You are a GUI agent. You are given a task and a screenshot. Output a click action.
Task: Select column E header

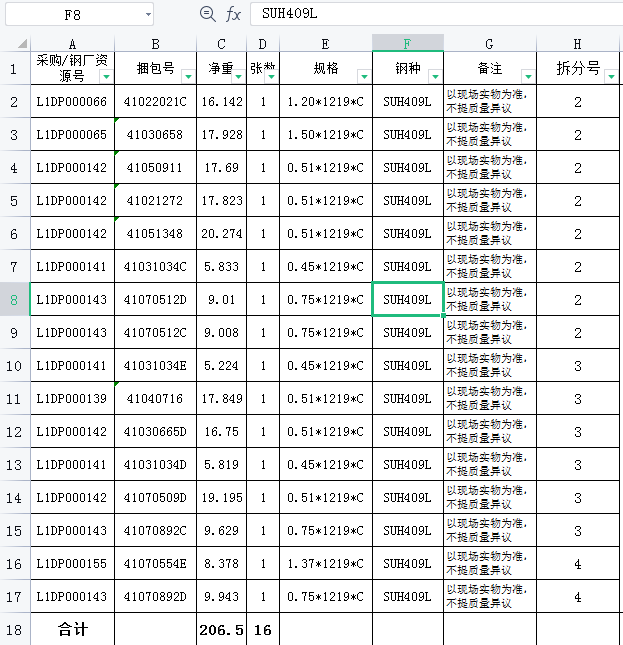pos(325,44)
